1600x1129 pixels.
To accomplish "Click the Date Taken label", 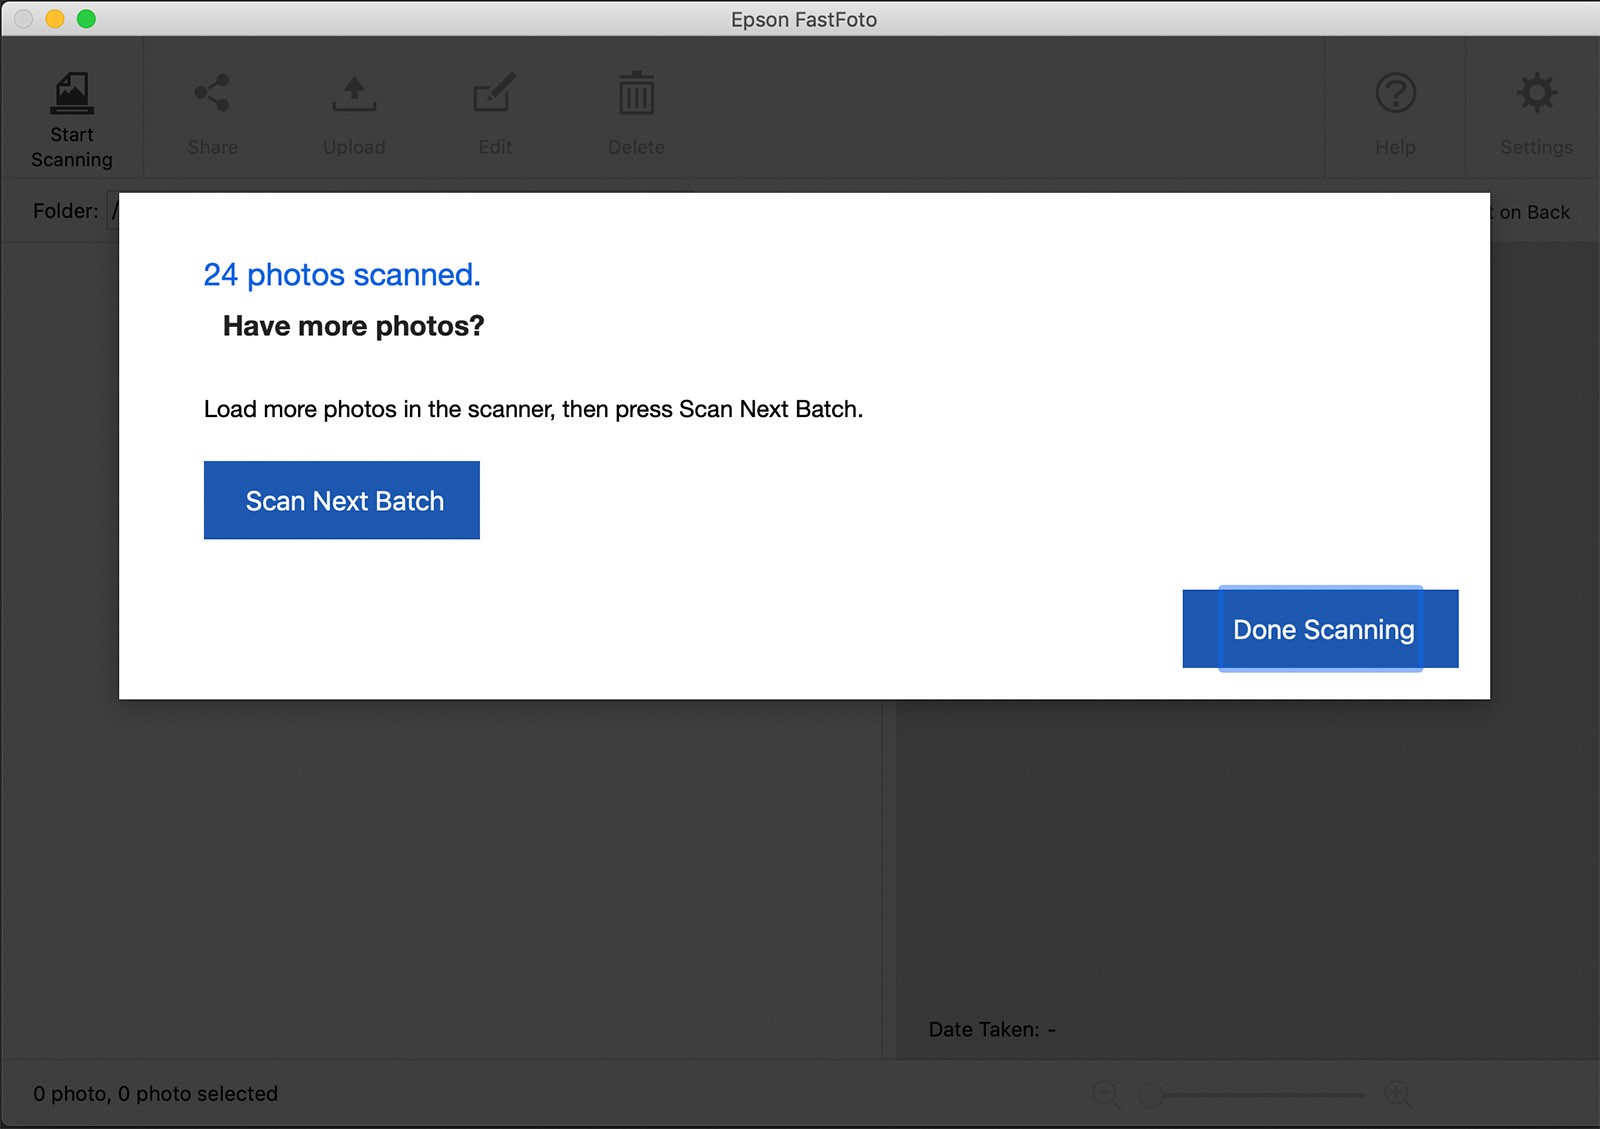I will coord(983,1030).
